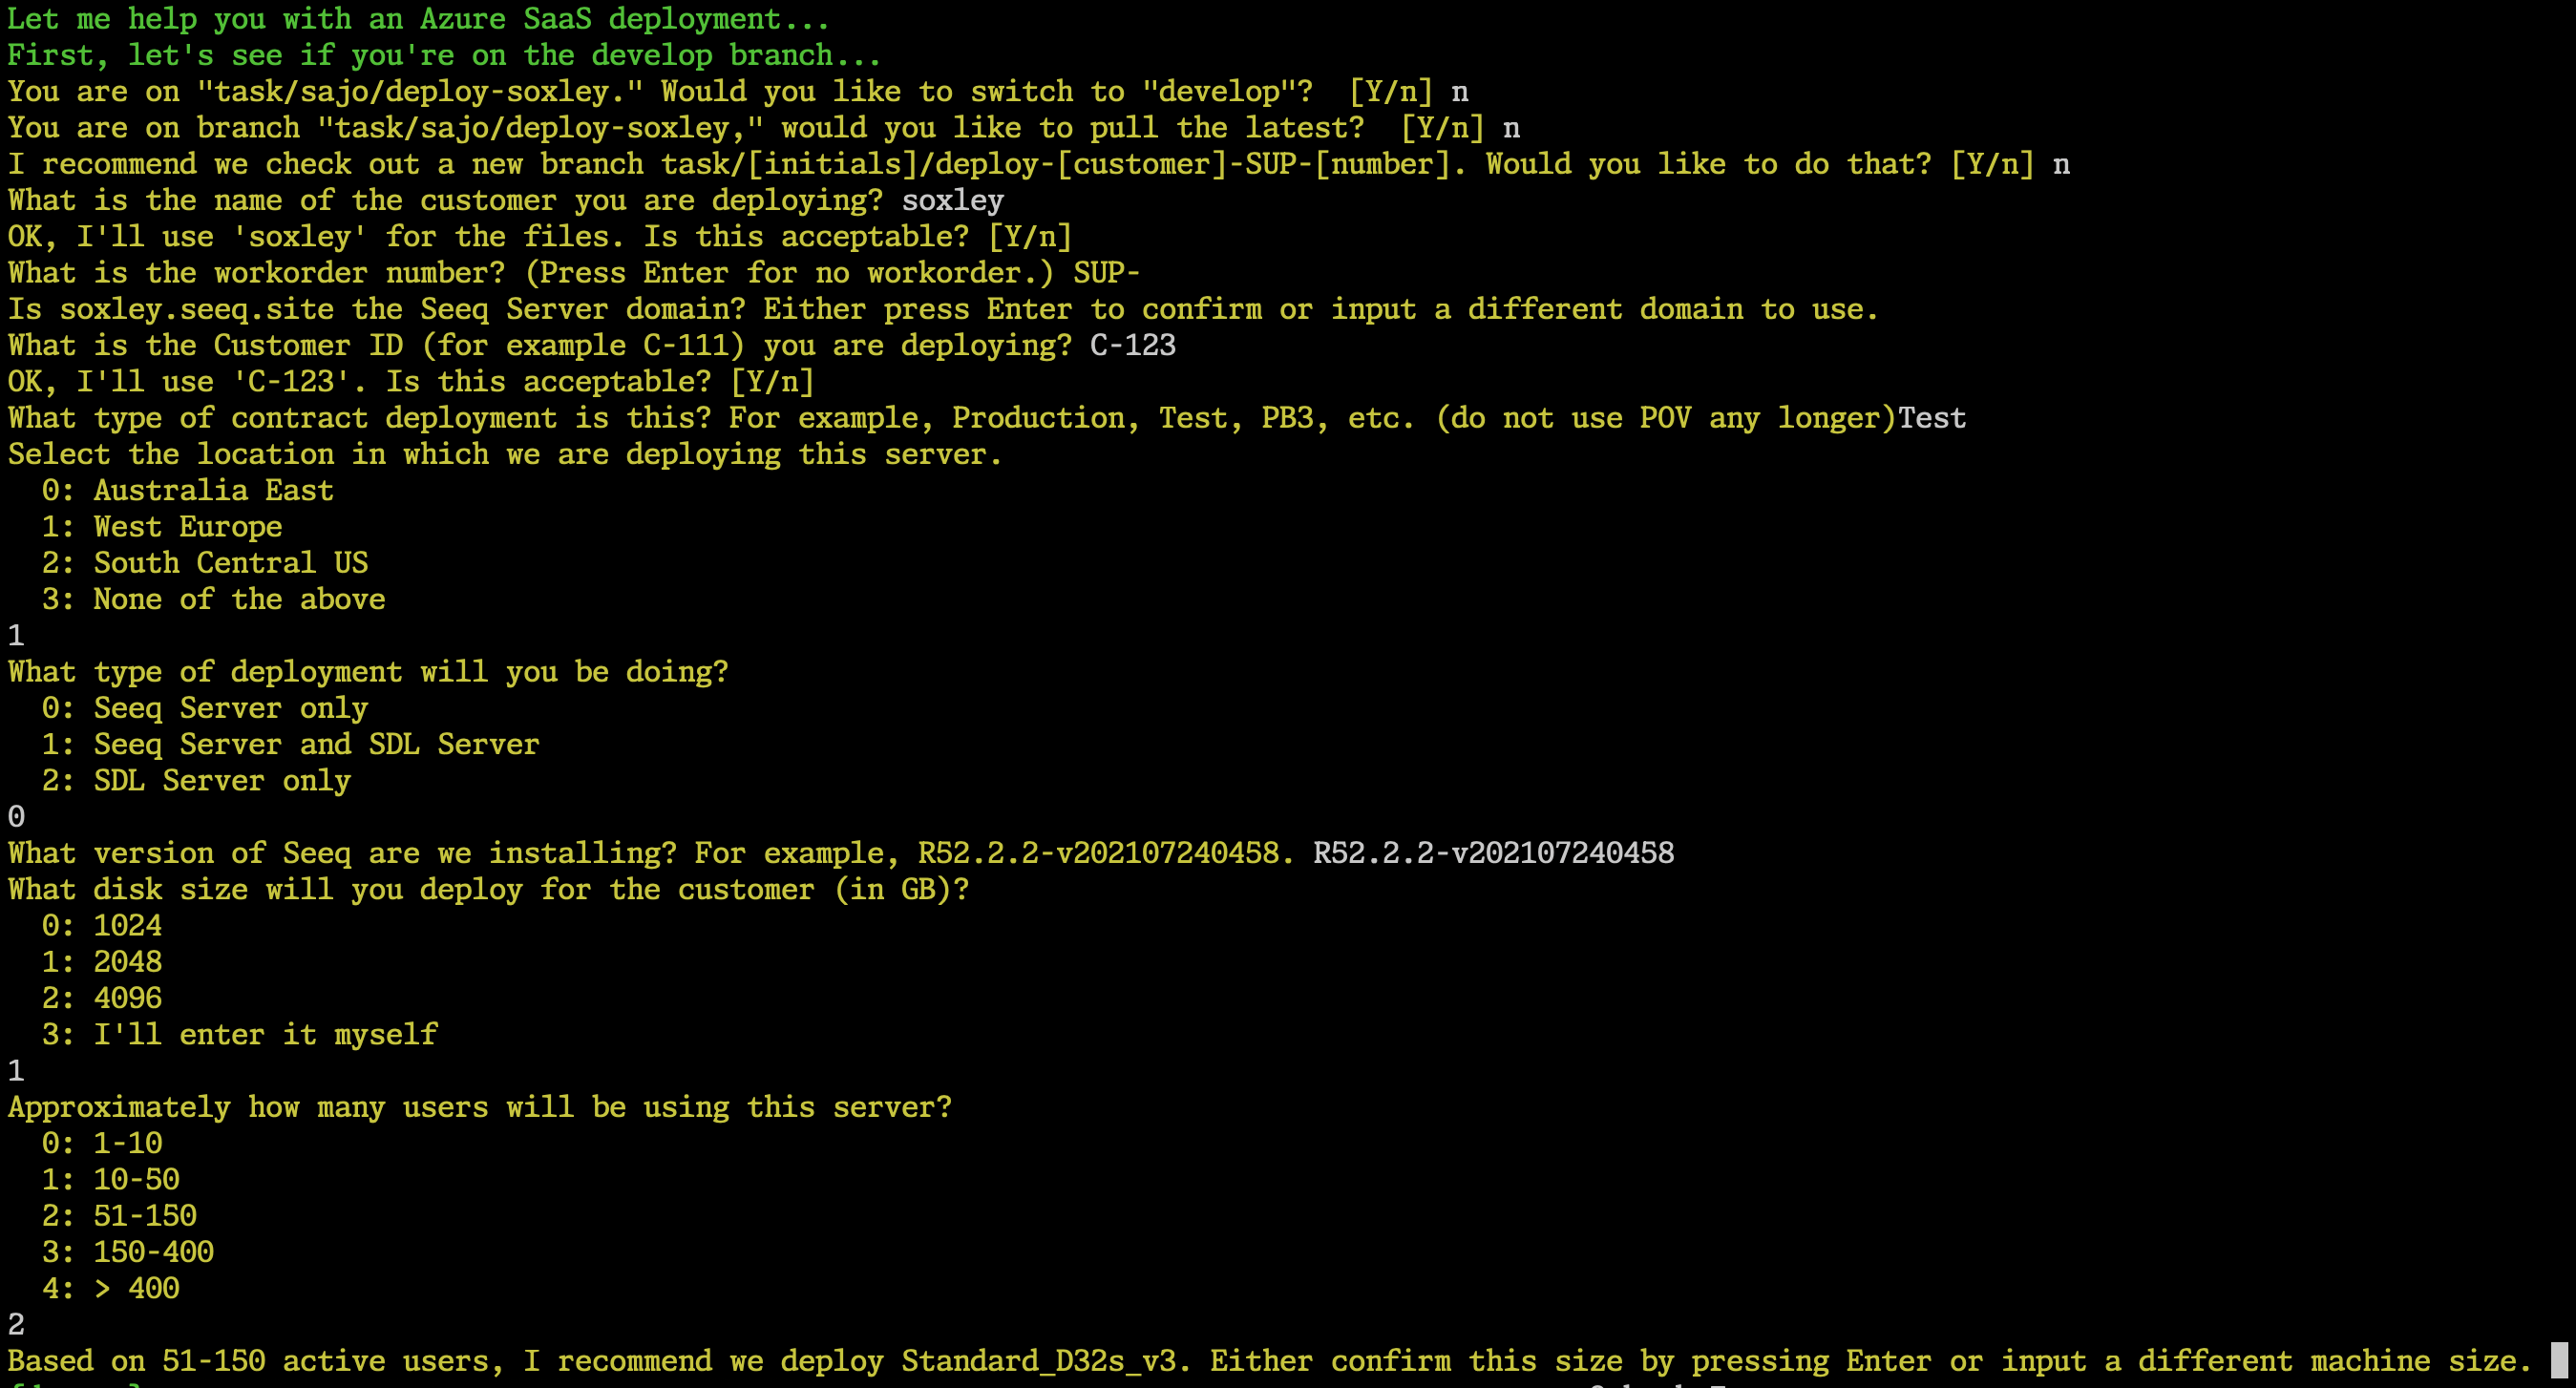Click the 'Test' contract deployment answer

click(x=1931, y=418)
